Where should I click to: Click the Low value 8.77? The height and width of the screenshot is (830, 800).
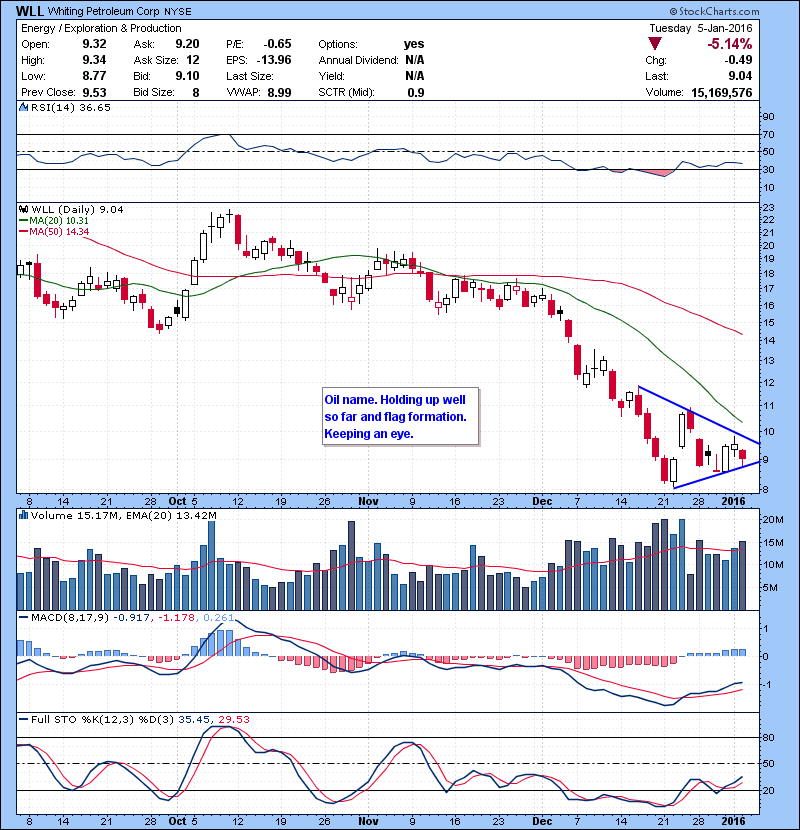coord(94,76)
